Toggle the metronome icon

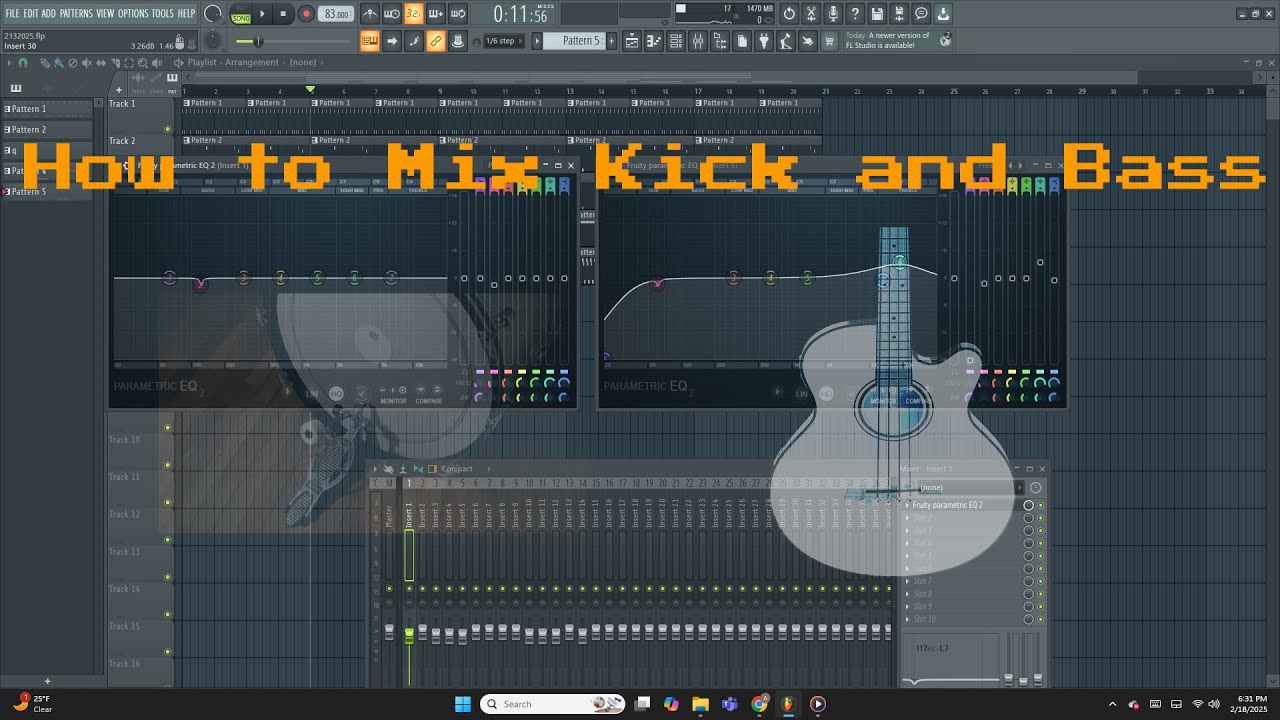[x=370, y=14]
